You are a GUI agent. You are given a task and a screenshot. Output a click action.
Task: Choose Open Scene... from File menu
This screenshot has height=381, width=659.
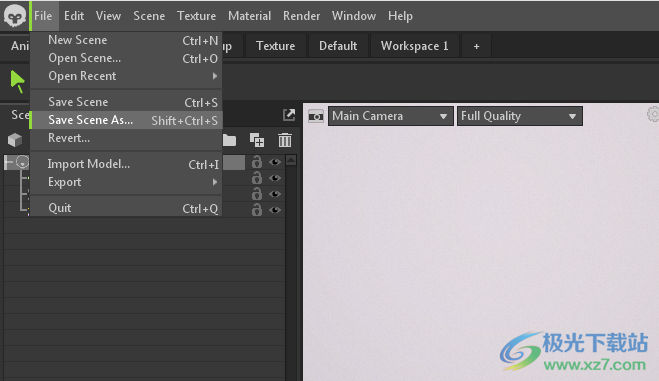tap(126, 58)
